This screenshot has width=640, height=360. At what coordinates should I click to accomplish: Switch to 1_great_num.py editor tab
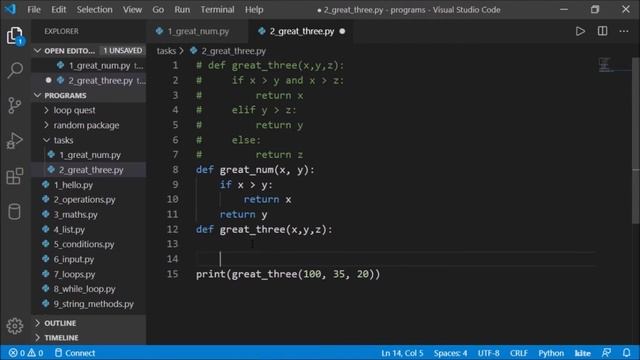click(198, 31)
